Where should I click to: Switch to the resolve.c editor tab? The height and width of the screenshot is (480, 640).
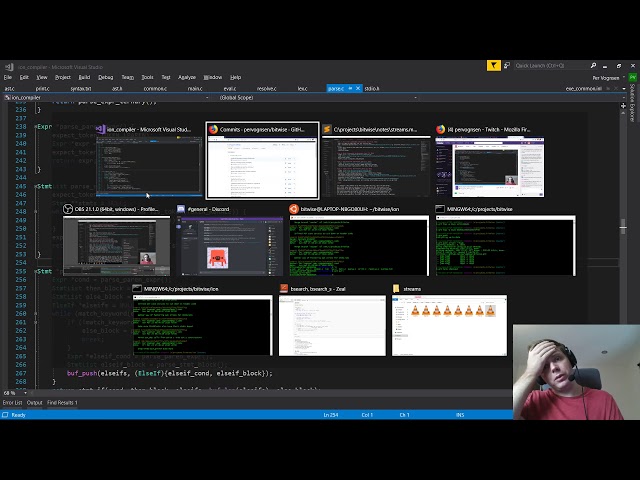tap(267, 88)
